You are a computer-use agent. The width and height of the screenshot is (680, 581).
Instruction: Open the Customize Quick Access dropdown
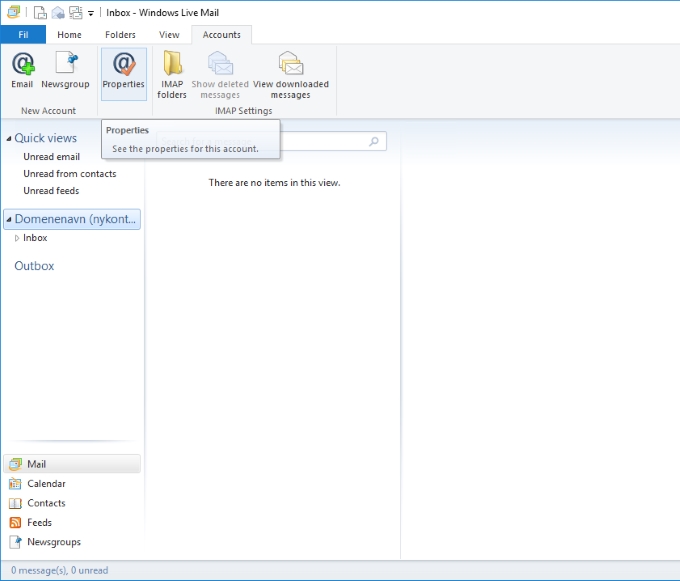coord(91,13)
